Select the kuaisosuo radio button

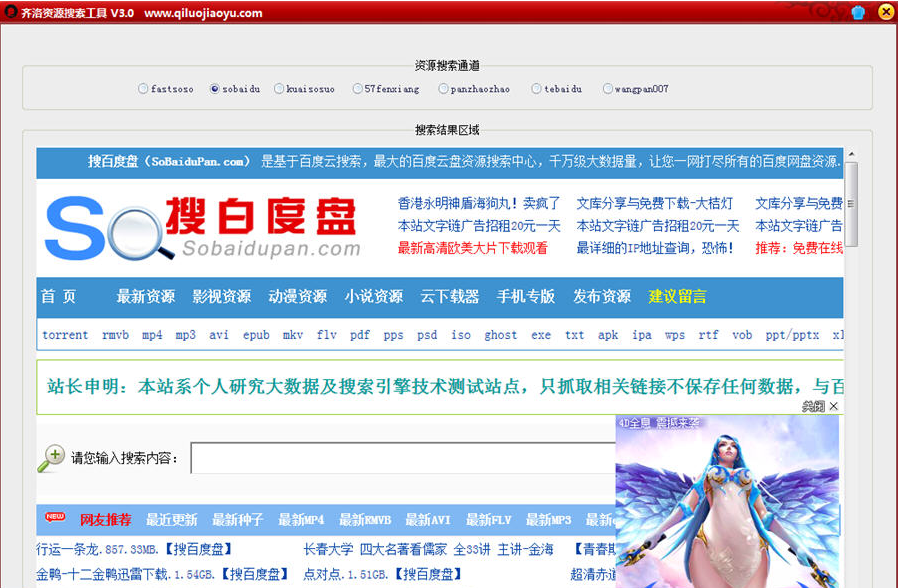(281, 89)
